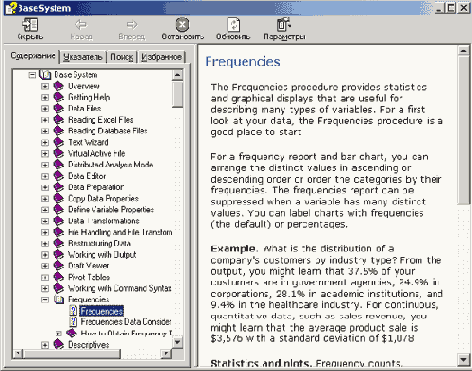Switch to the Указатель tab
This screenshot has width=472, height=371.
[x=83, y=57]
